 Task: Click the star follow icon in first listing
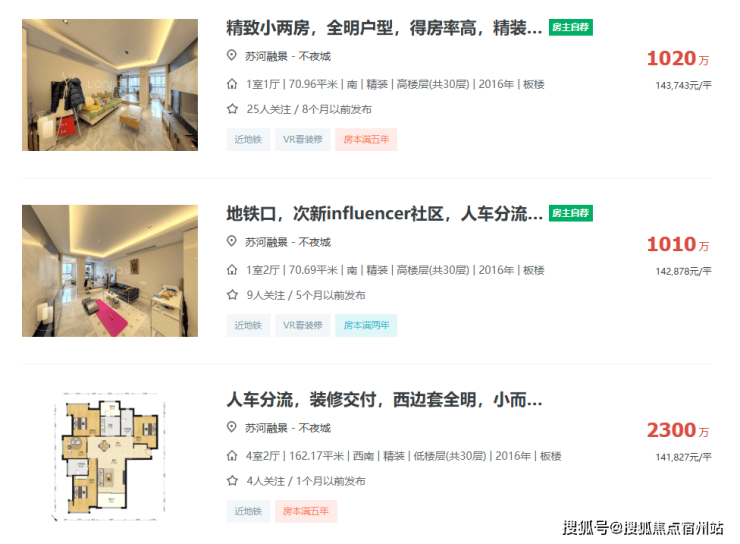click(232, 109)
